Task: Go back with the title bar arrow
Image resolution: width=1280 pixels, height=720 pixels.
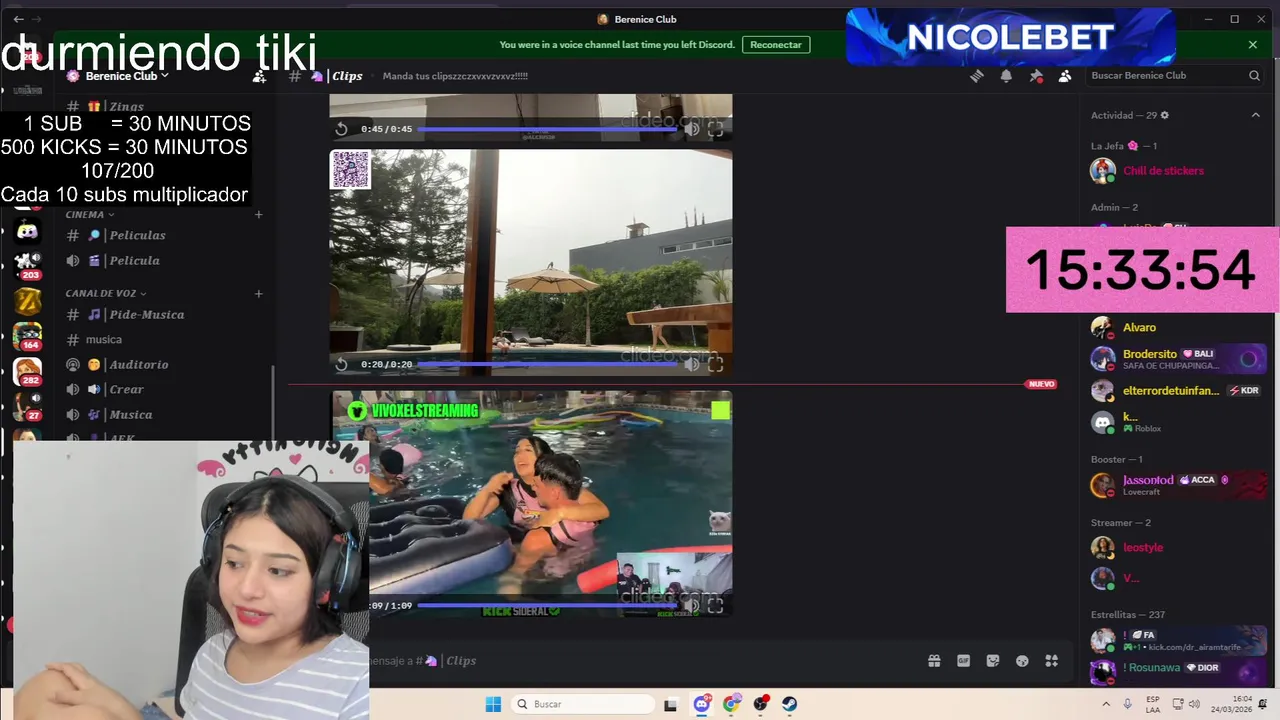Action: tap(18, 19)
